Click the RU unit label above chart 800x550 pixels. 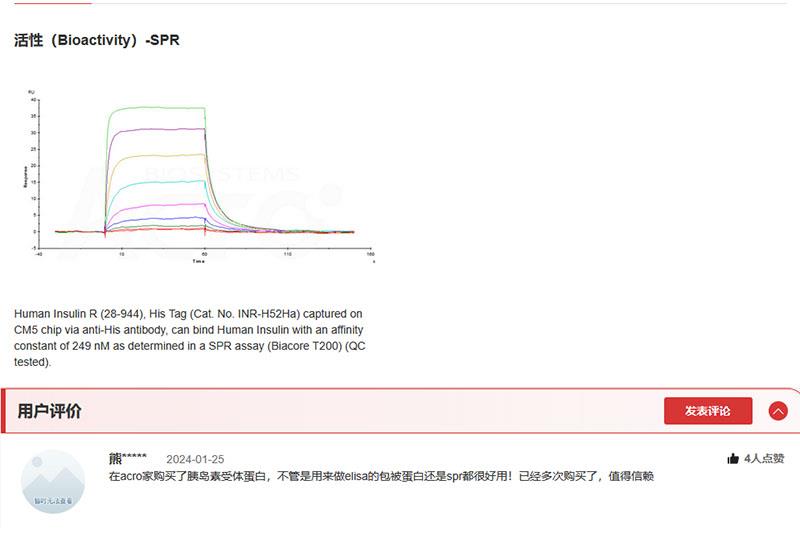(31, 92)
